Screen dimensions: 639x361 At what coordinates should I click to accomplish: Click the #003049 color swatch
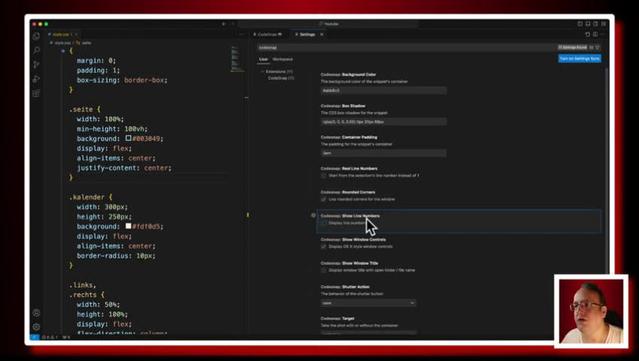pos(128,139)
